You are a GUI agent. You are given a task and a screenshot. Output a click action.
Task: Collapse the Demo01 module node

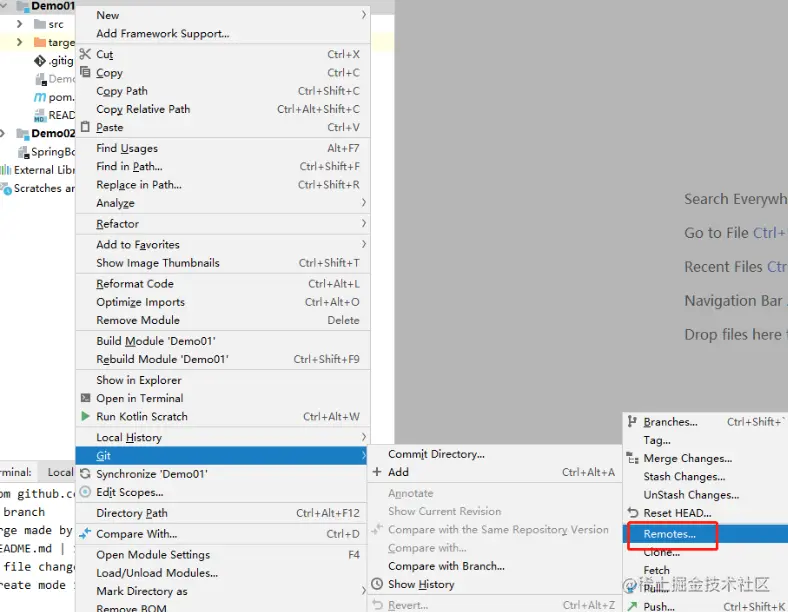(4, 6)
